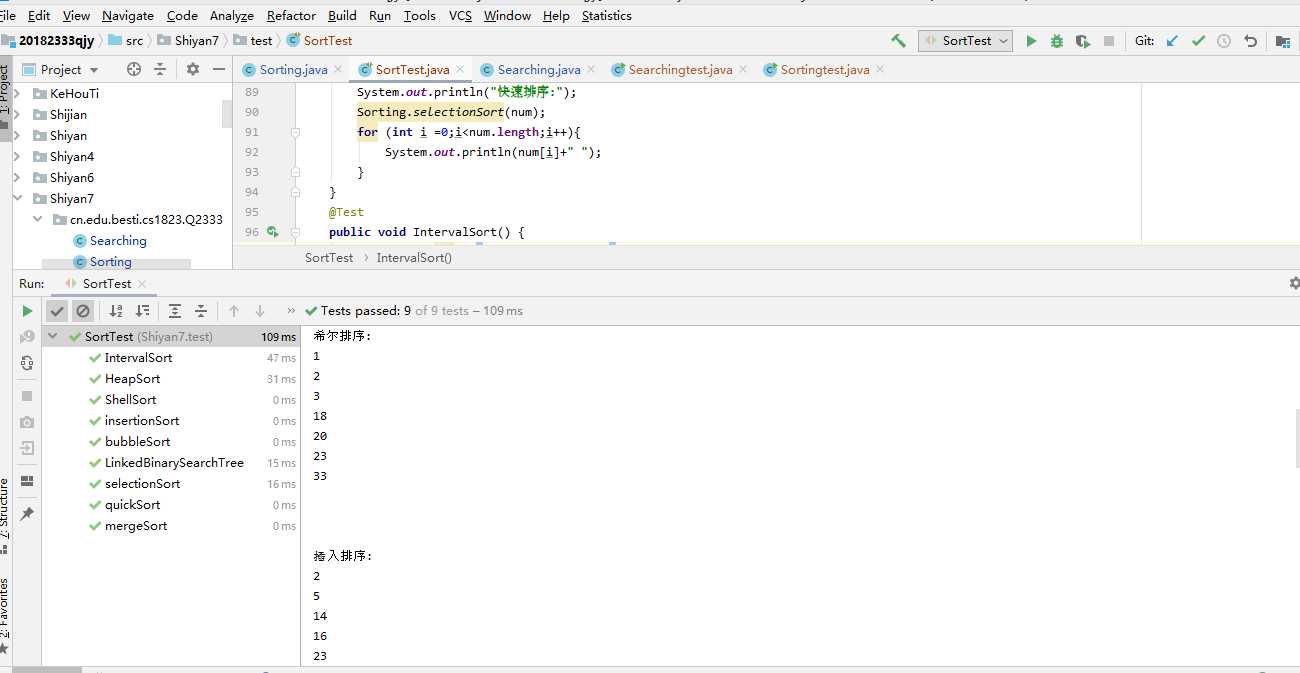
Task: Expand the KeHouTi folder
Action: click(x=17, y=93)
